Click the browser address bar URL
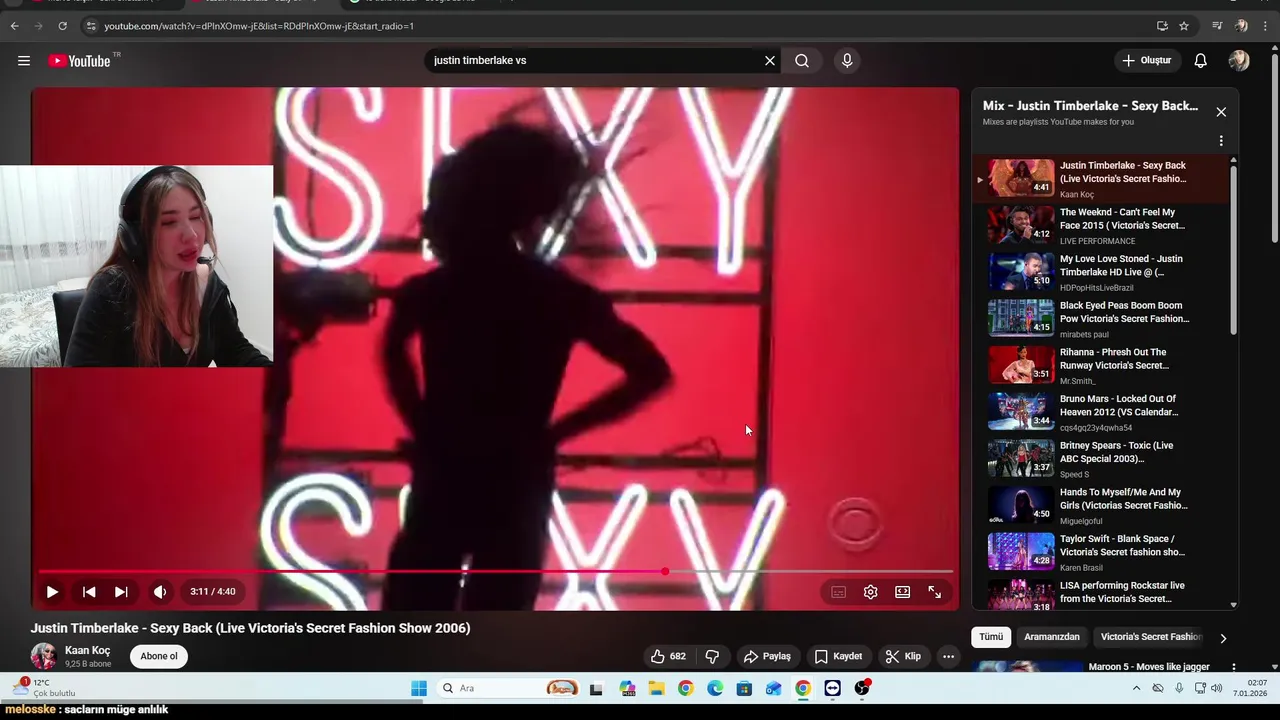The width and height of the screenshot is (1280, 720). 259,26
